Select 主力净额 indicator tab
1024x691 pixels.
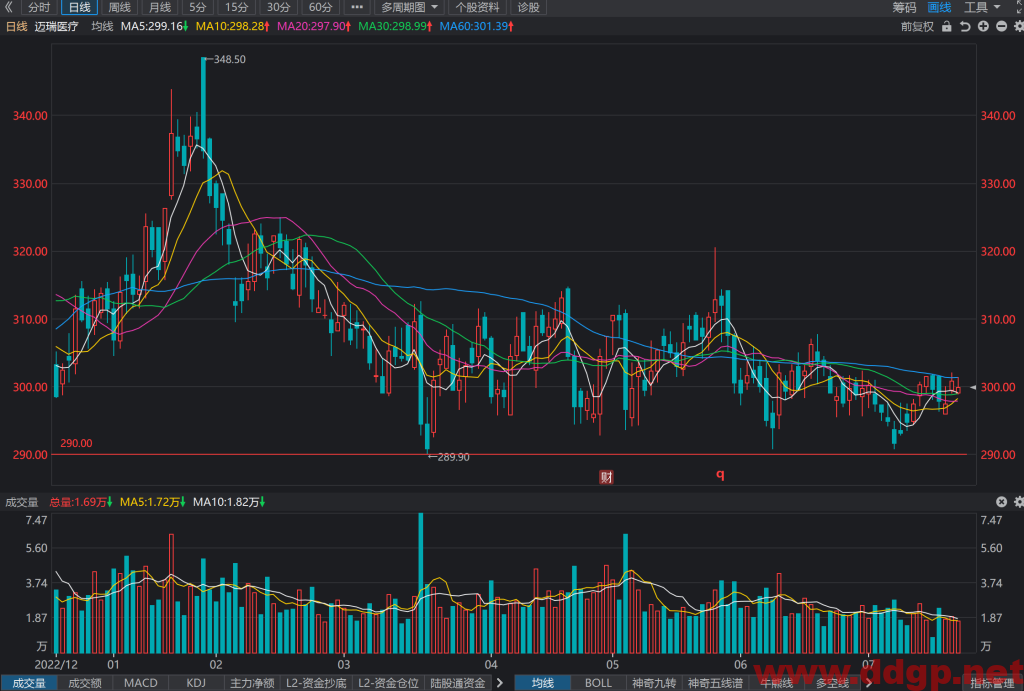click(252, 683)
